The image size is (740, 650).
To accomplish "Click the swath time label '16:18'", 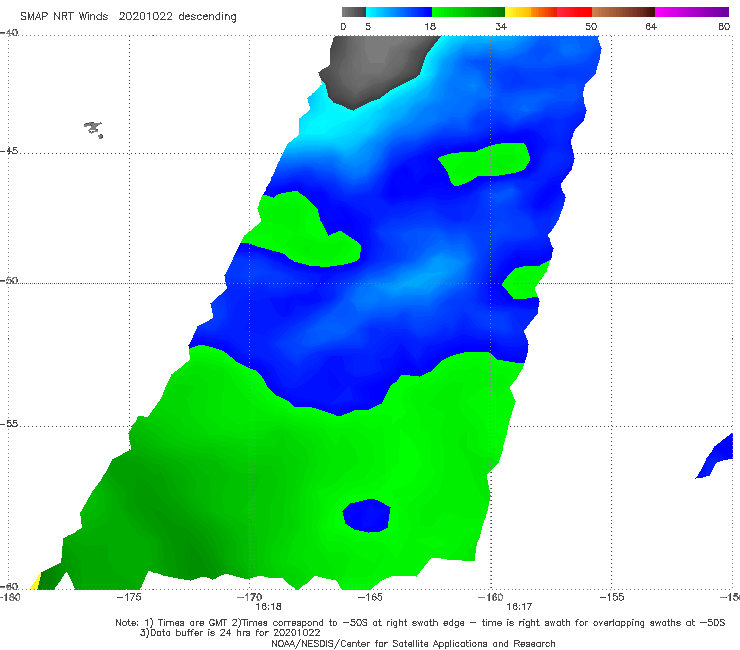I will click(269, 607).
